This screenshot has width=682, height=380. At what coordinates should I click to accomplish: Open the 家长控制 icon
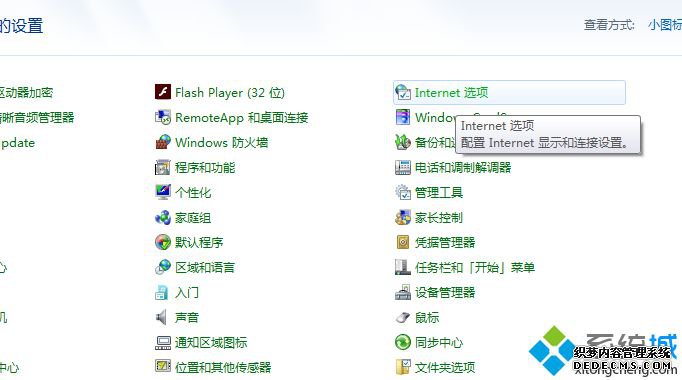click(x=403, y=217)
